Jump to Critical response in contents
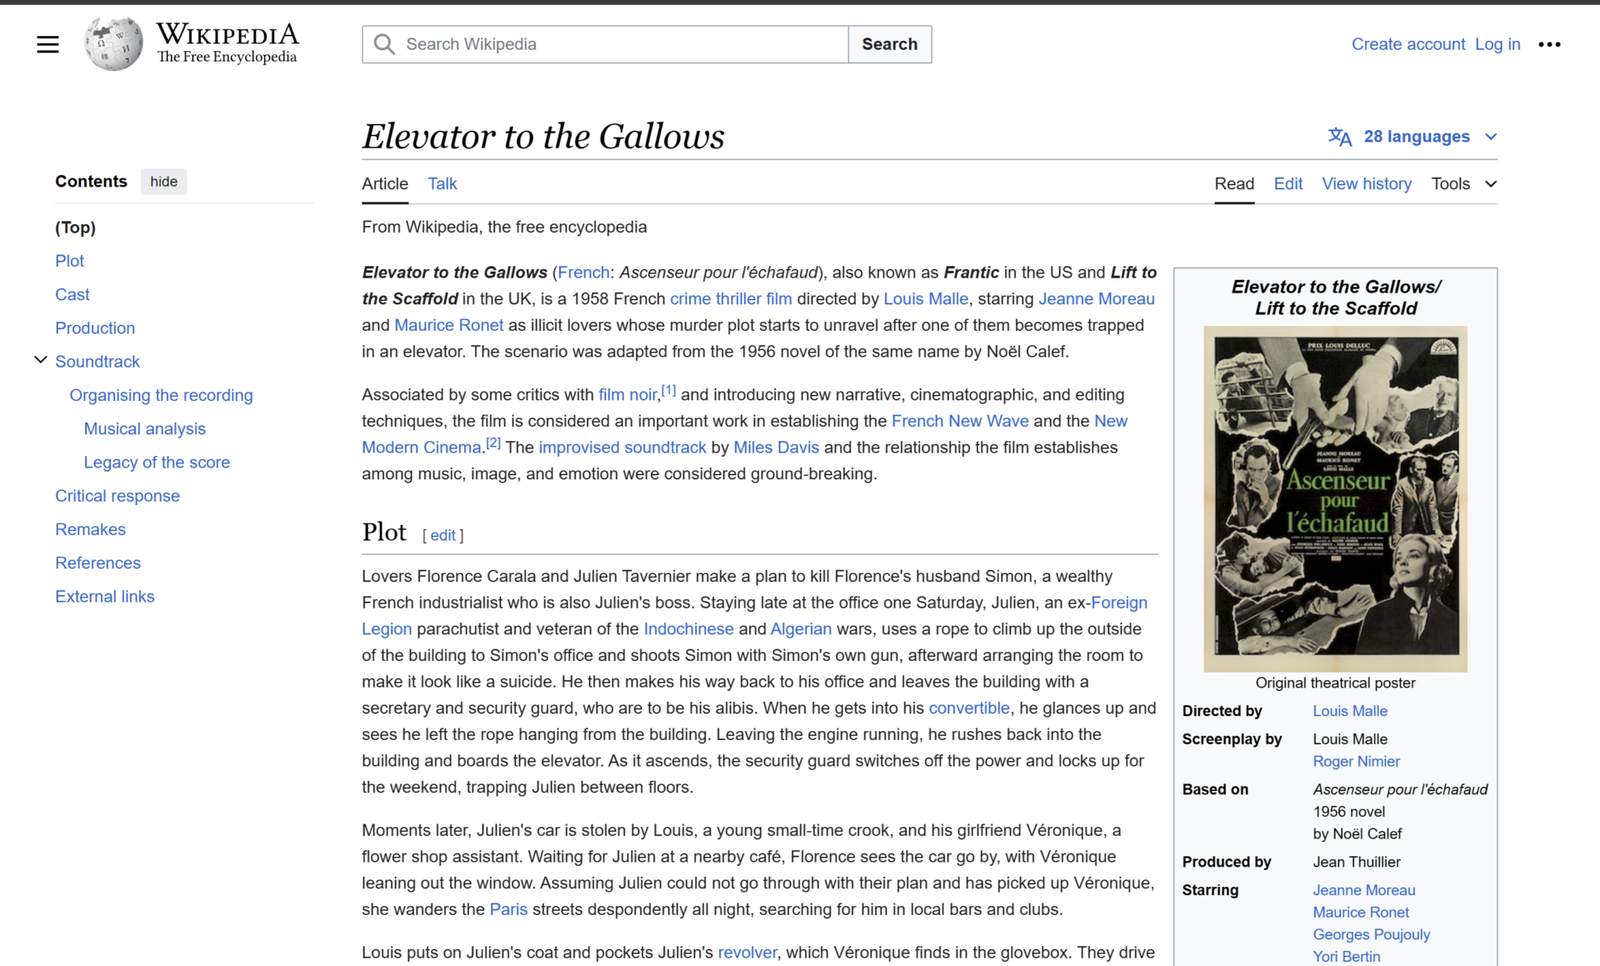The width and height of the screenshot is (1600, 966). click(x=117, y=496)
